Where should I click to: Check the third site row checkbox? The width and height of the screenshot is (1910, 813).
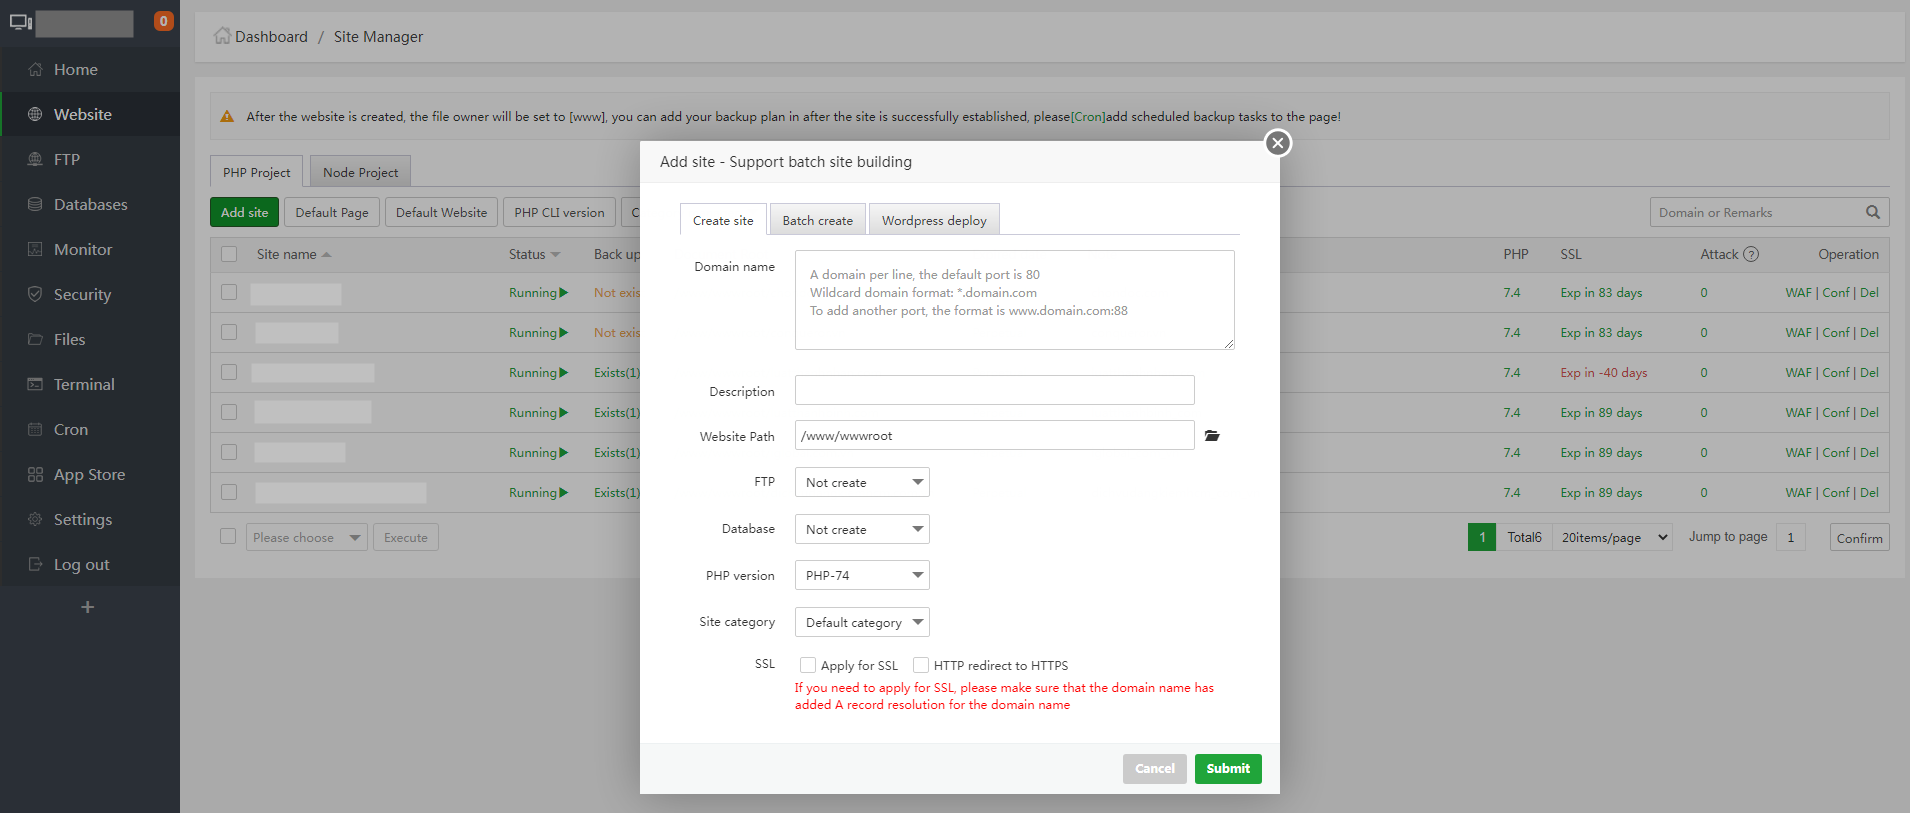[229, 372]
